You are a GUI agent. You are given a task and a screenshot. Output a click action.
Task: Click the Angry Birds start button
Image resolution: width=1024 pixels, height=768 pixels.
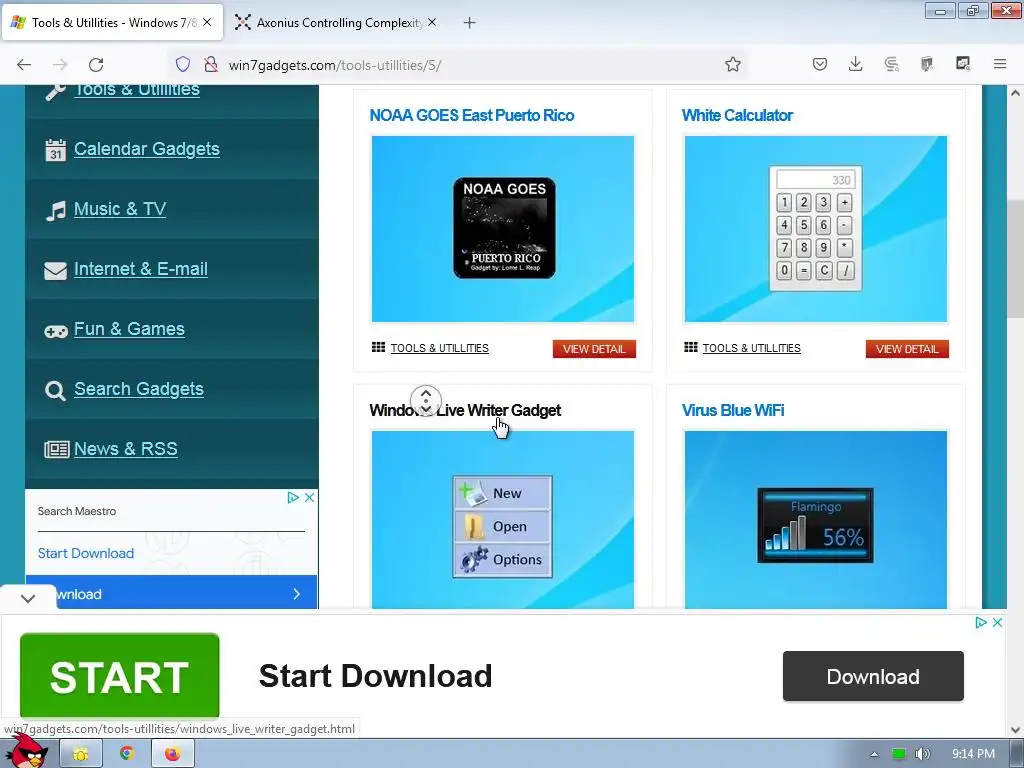coord(26,751)
